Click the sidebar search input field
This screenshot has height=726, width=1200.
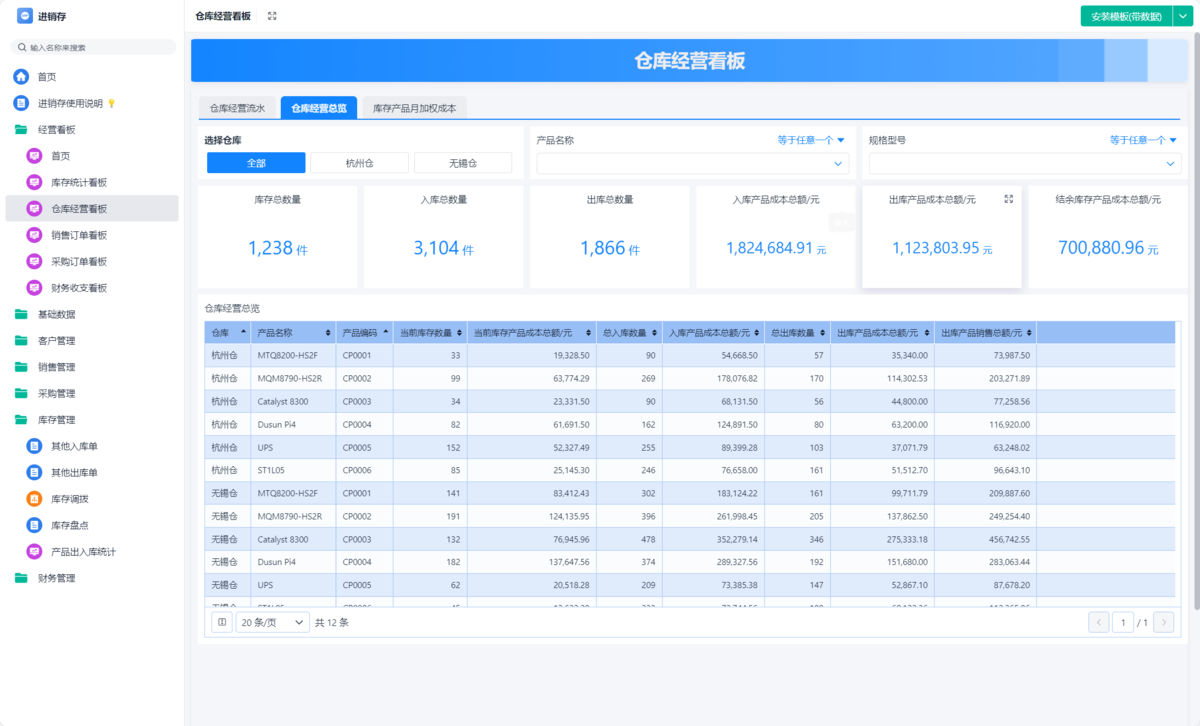93,47
